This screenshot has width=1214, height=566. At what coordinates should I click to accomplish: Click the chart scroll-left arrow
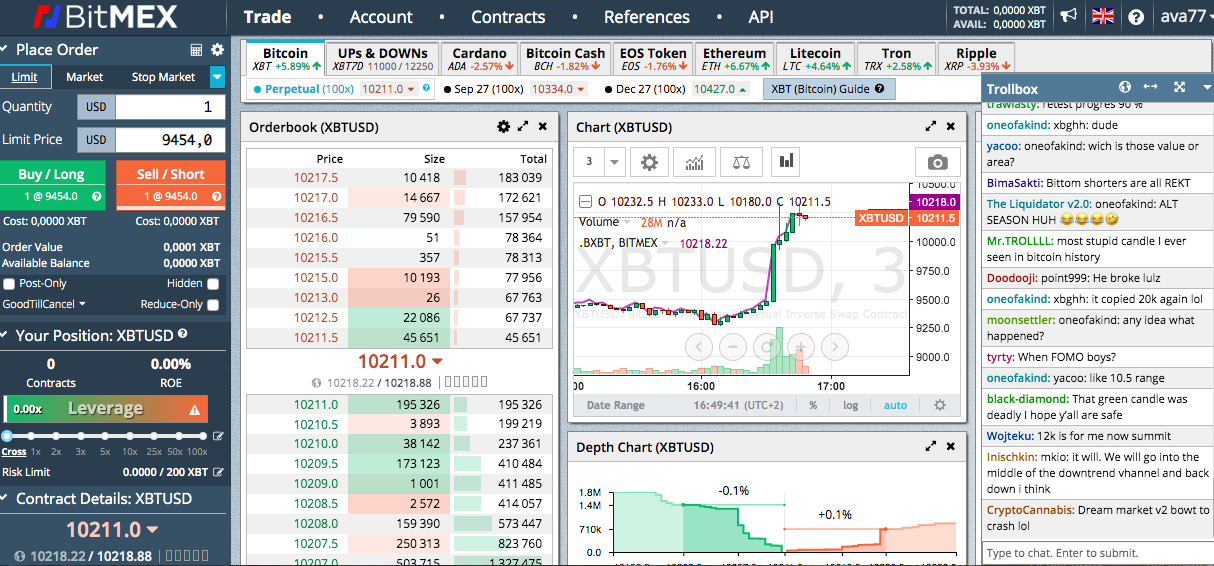click(699, 347)
